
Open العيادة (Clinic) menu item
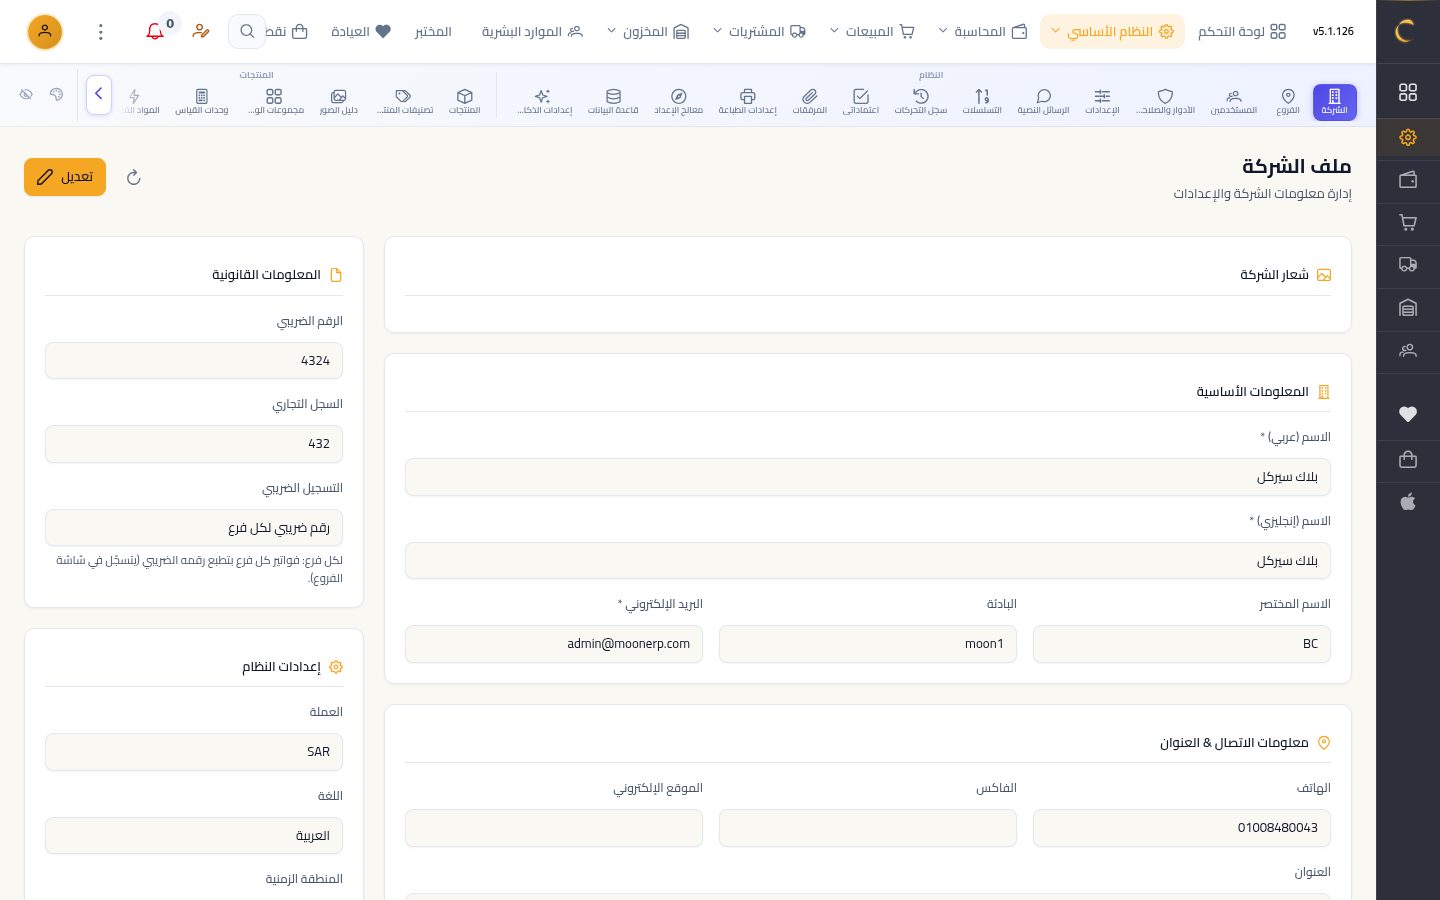click(361, 32)
